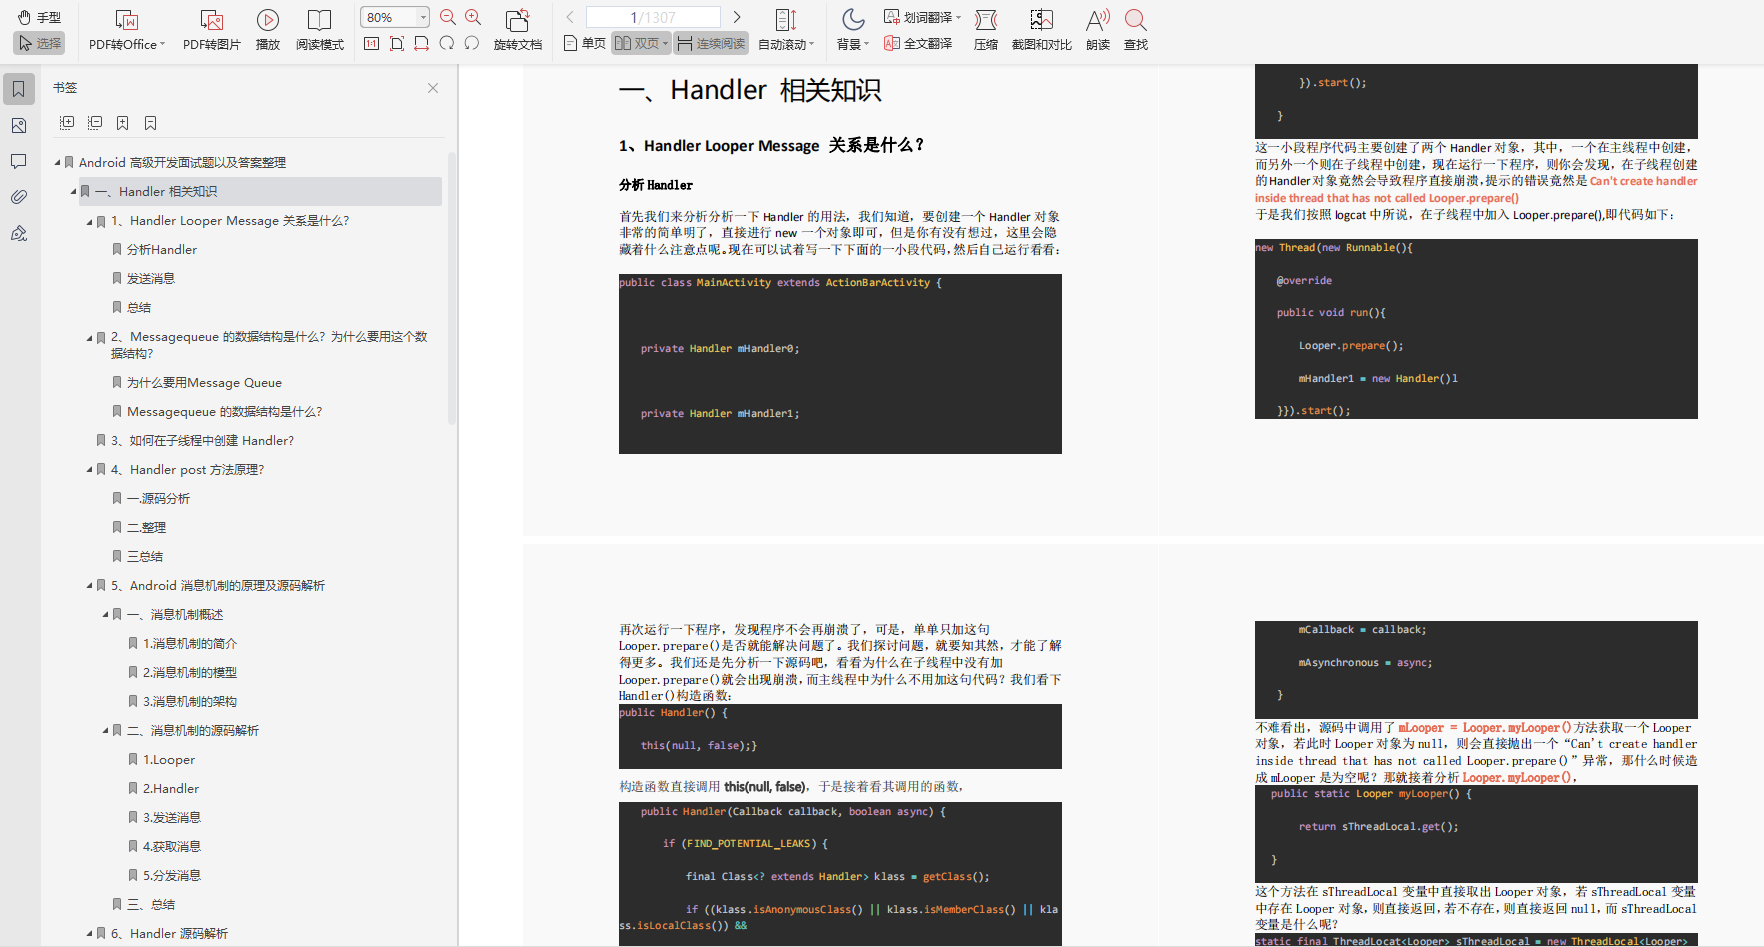Image resolution: width=1764 pixels, height=947 pixels.
Task: Collapse the 5、Android 消息机制的原理及源码解析 arrow
Action: [90, 585]
